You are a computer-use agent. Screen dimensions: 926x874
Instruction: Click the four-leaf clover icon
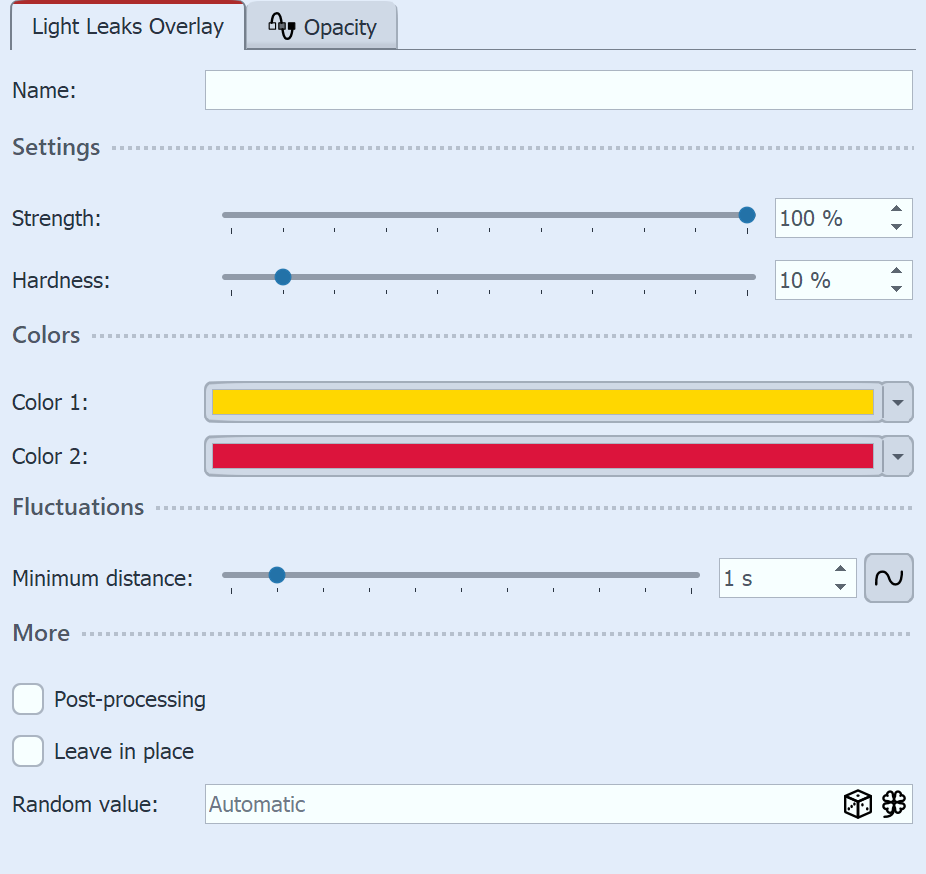[x=895, y=804]
